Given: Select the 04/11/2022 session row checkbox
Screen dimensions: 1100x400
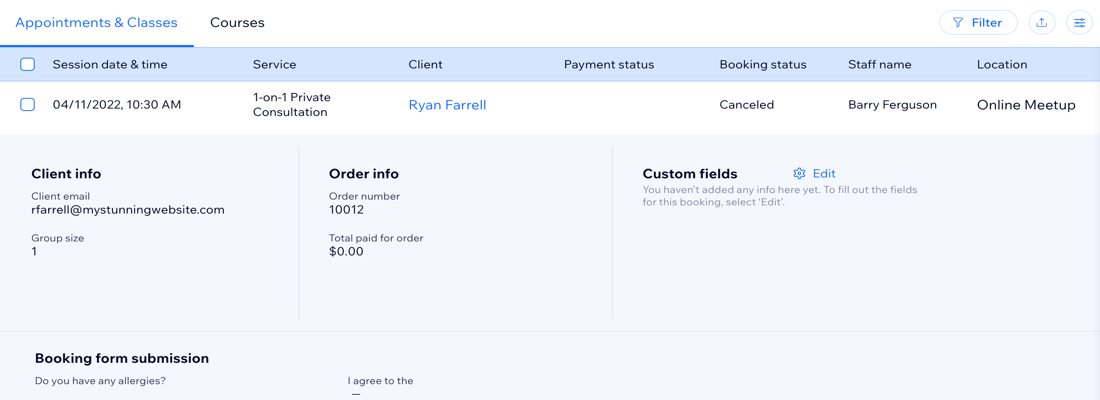Looking at the screenshot, I should pos(28,105).
